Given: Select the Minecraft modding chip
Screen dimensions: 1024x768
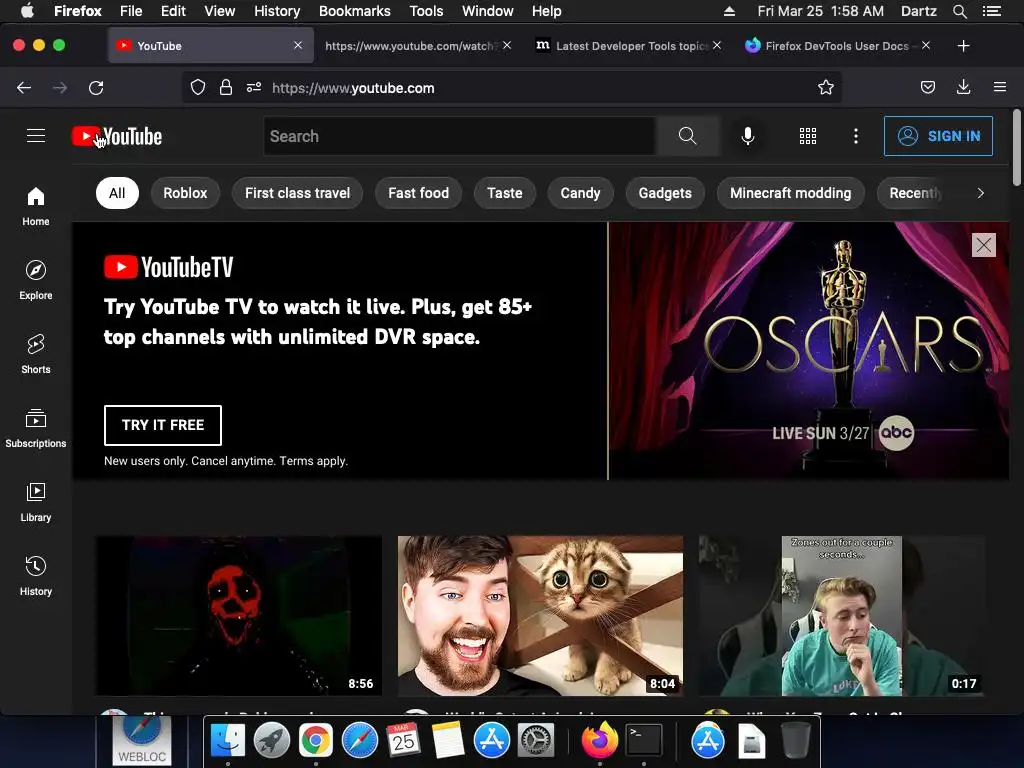Looking at the screenshot, I should click(x=790, y=193).
